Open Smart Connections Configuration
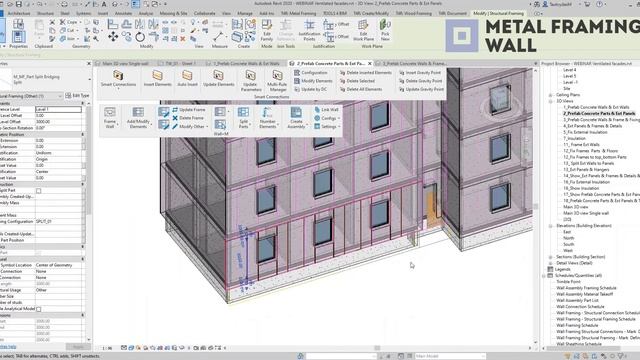Screen dimensions: 640x360 311,73
